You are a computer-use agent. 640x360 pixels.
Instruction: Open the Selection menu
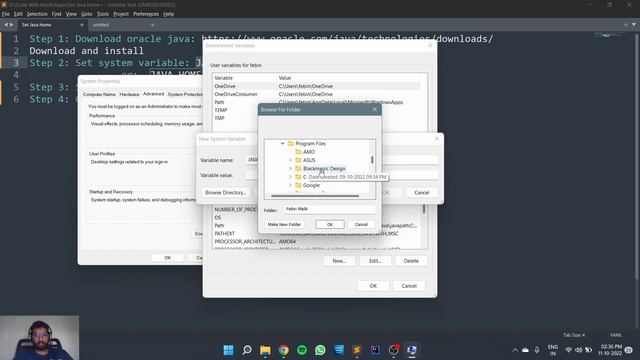pos(37,14)
